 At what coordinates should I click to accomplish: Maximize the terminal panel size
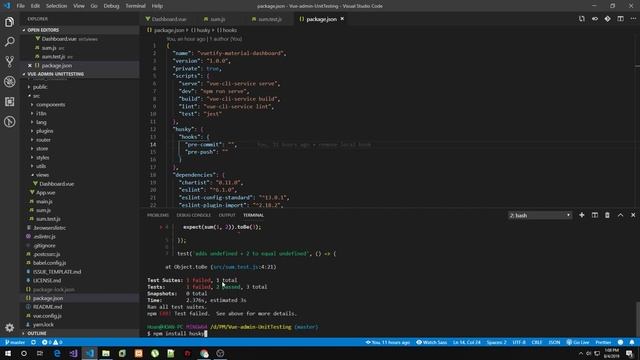point(620,215)
